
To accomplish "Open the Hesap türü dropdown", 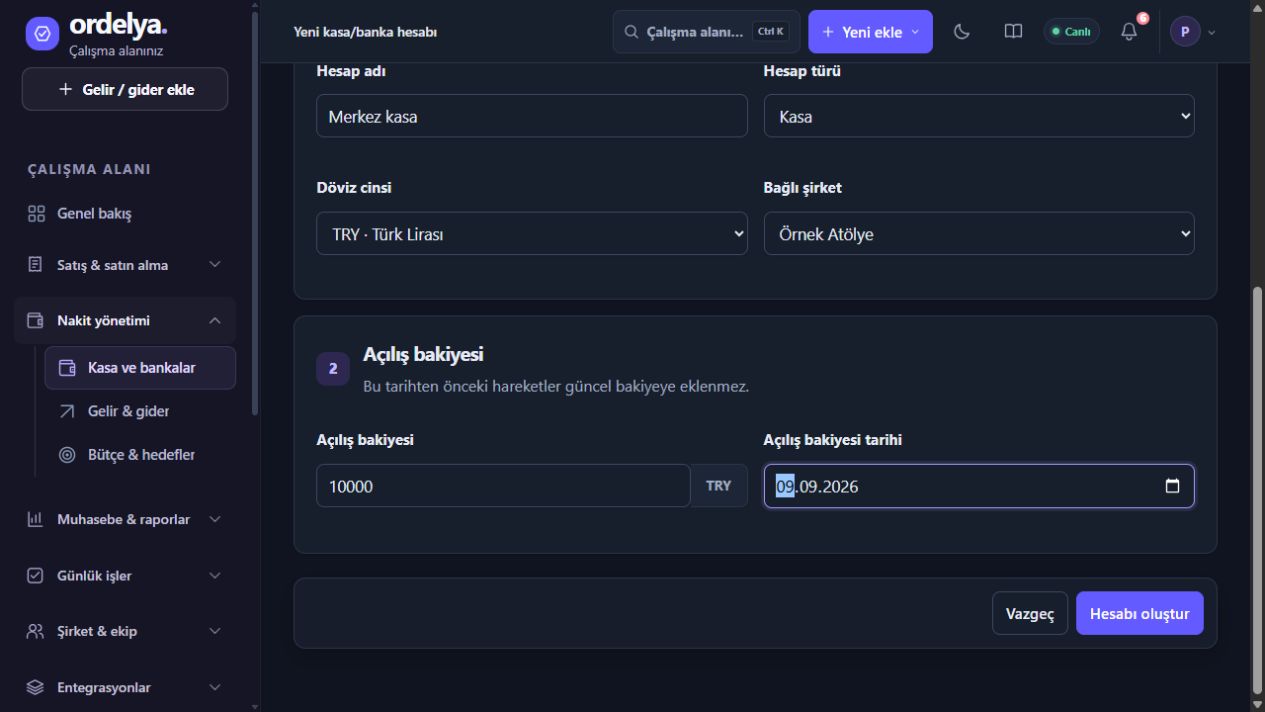I will coord(979,116).
